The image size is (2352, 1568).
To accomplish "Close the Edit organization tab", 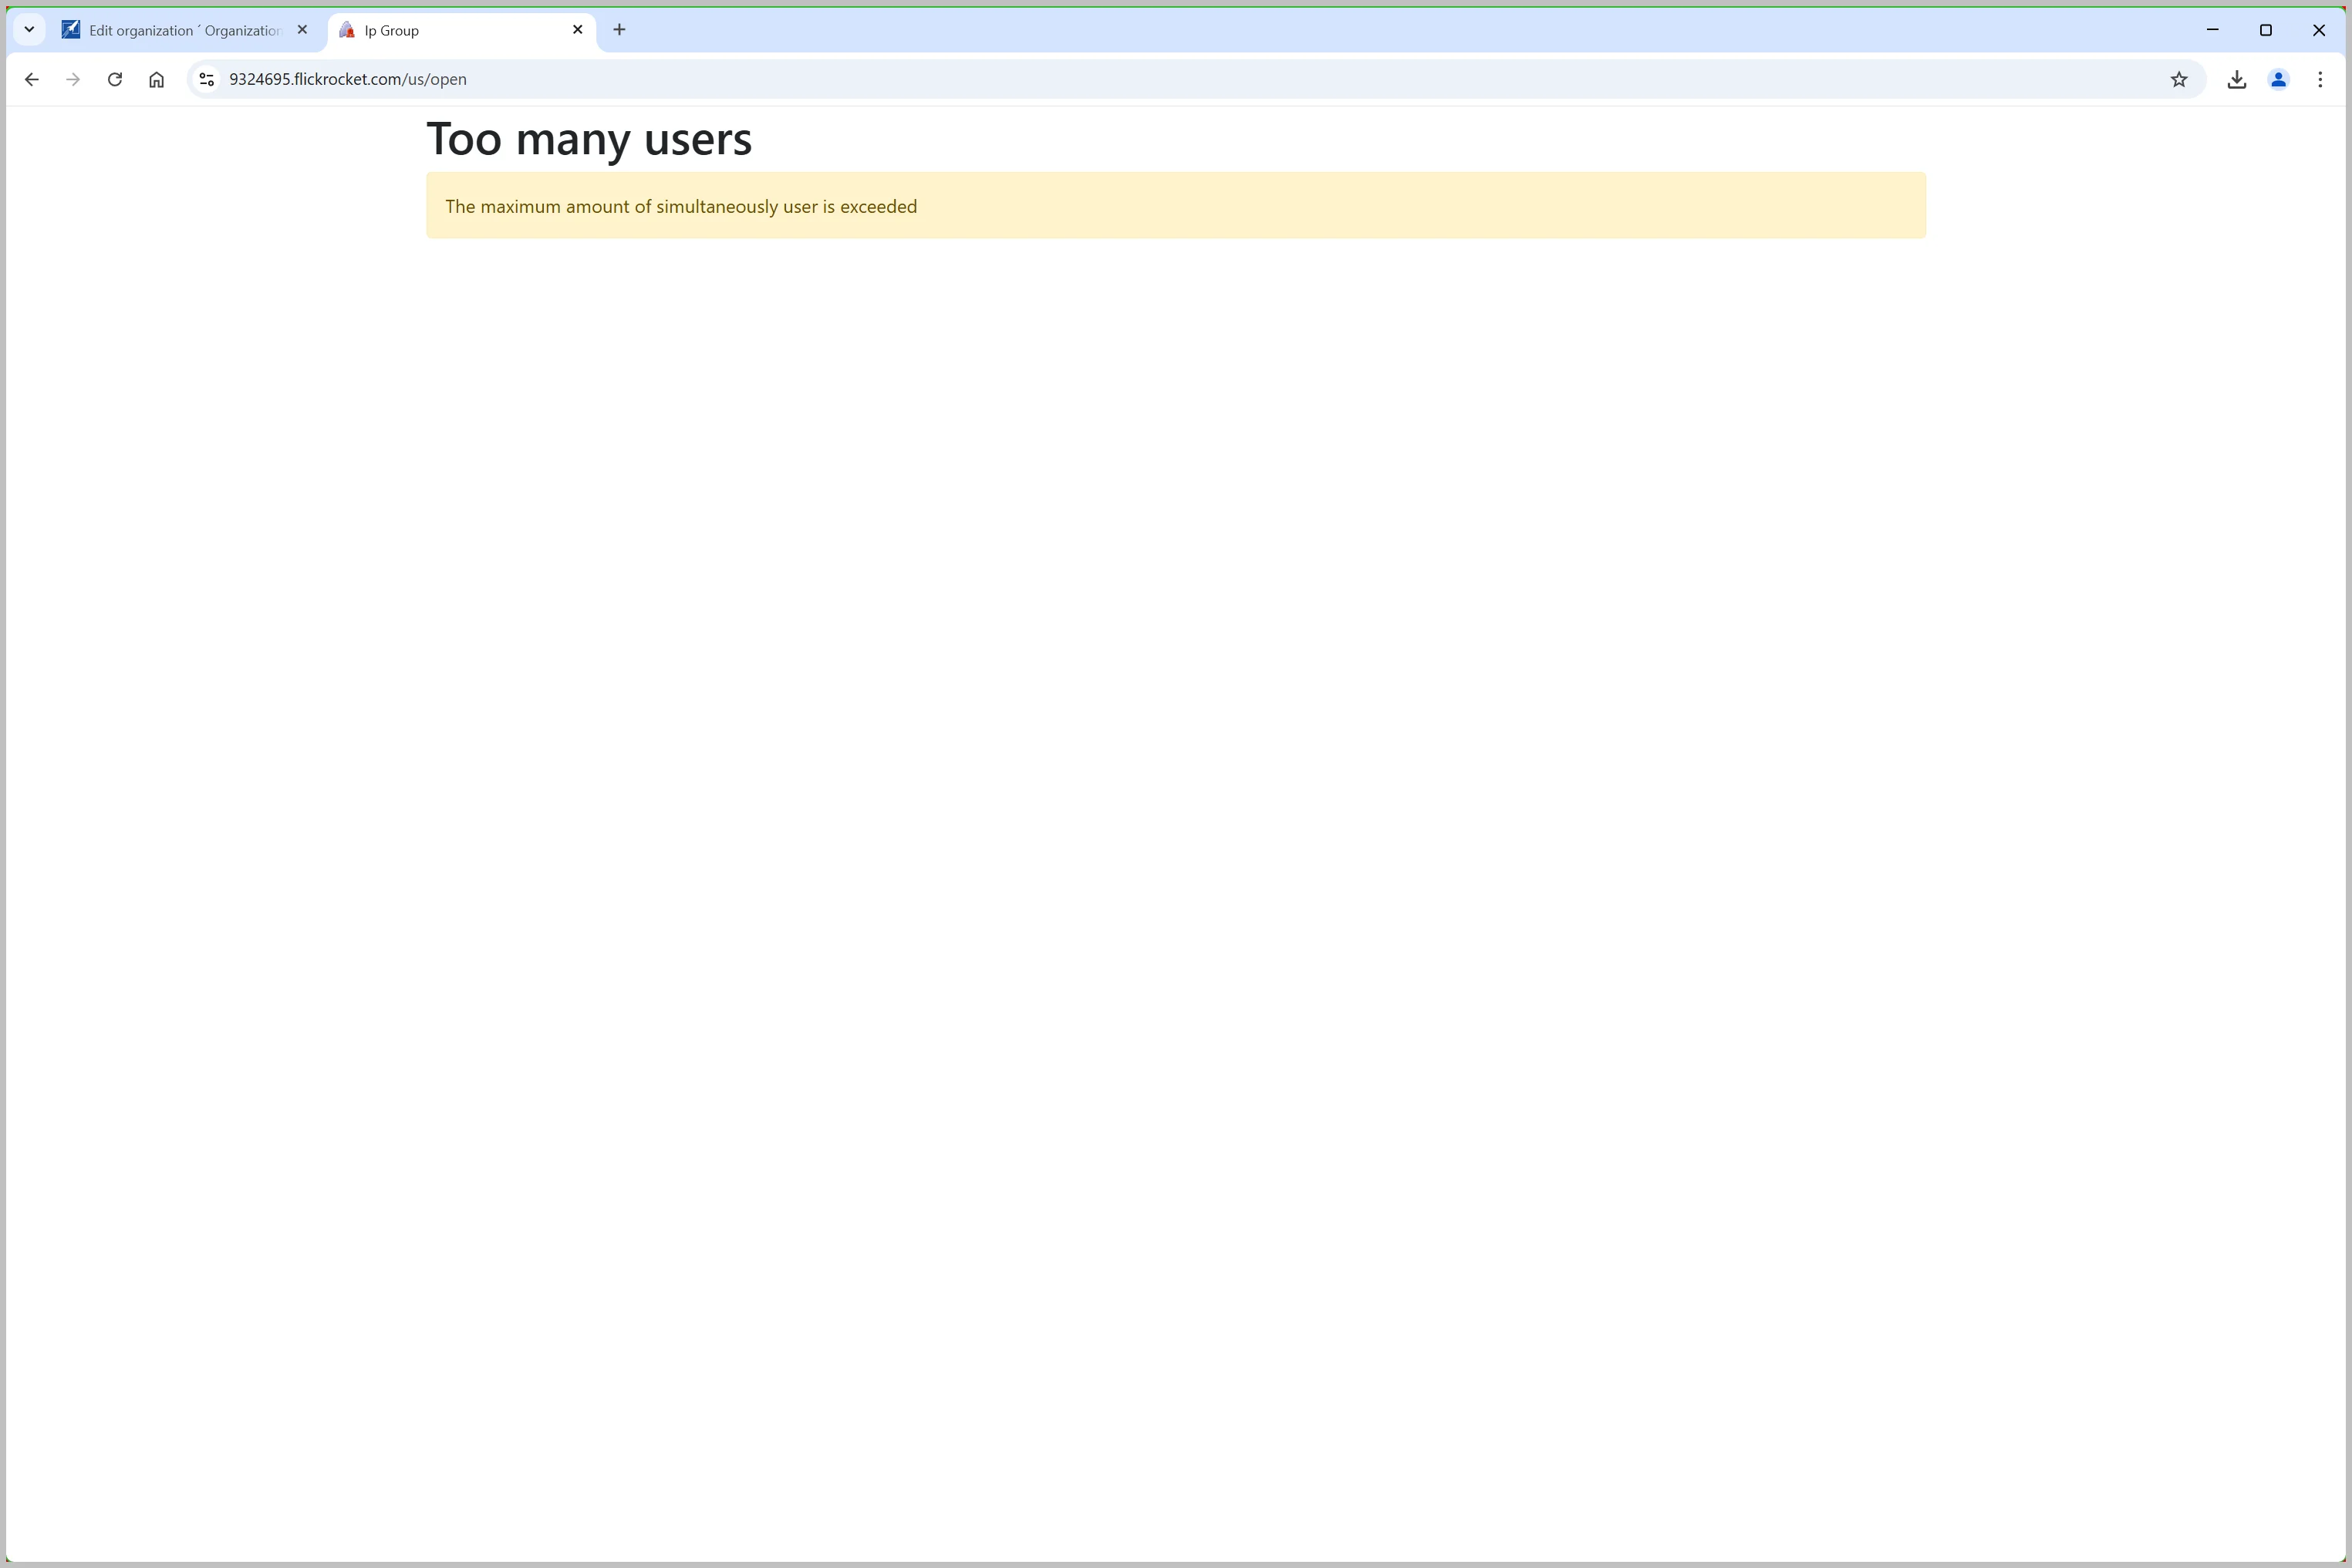I will (302, 30).
